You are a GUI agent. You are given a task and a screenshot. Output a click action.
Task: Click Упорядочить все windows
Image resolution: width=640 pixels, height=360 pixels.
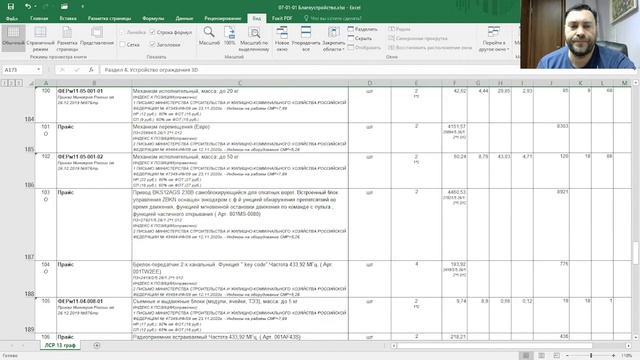306,39
